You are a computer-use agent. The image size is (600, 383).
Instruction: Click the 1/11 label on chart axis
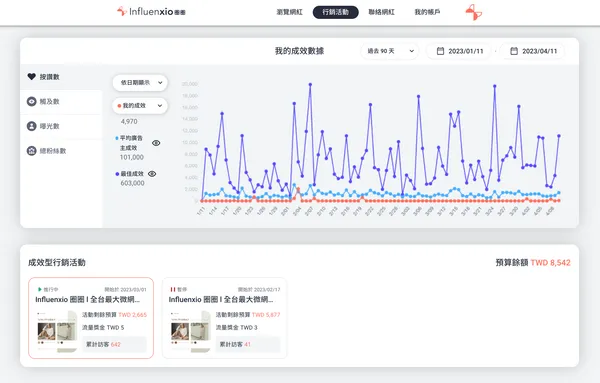point(201,211)
